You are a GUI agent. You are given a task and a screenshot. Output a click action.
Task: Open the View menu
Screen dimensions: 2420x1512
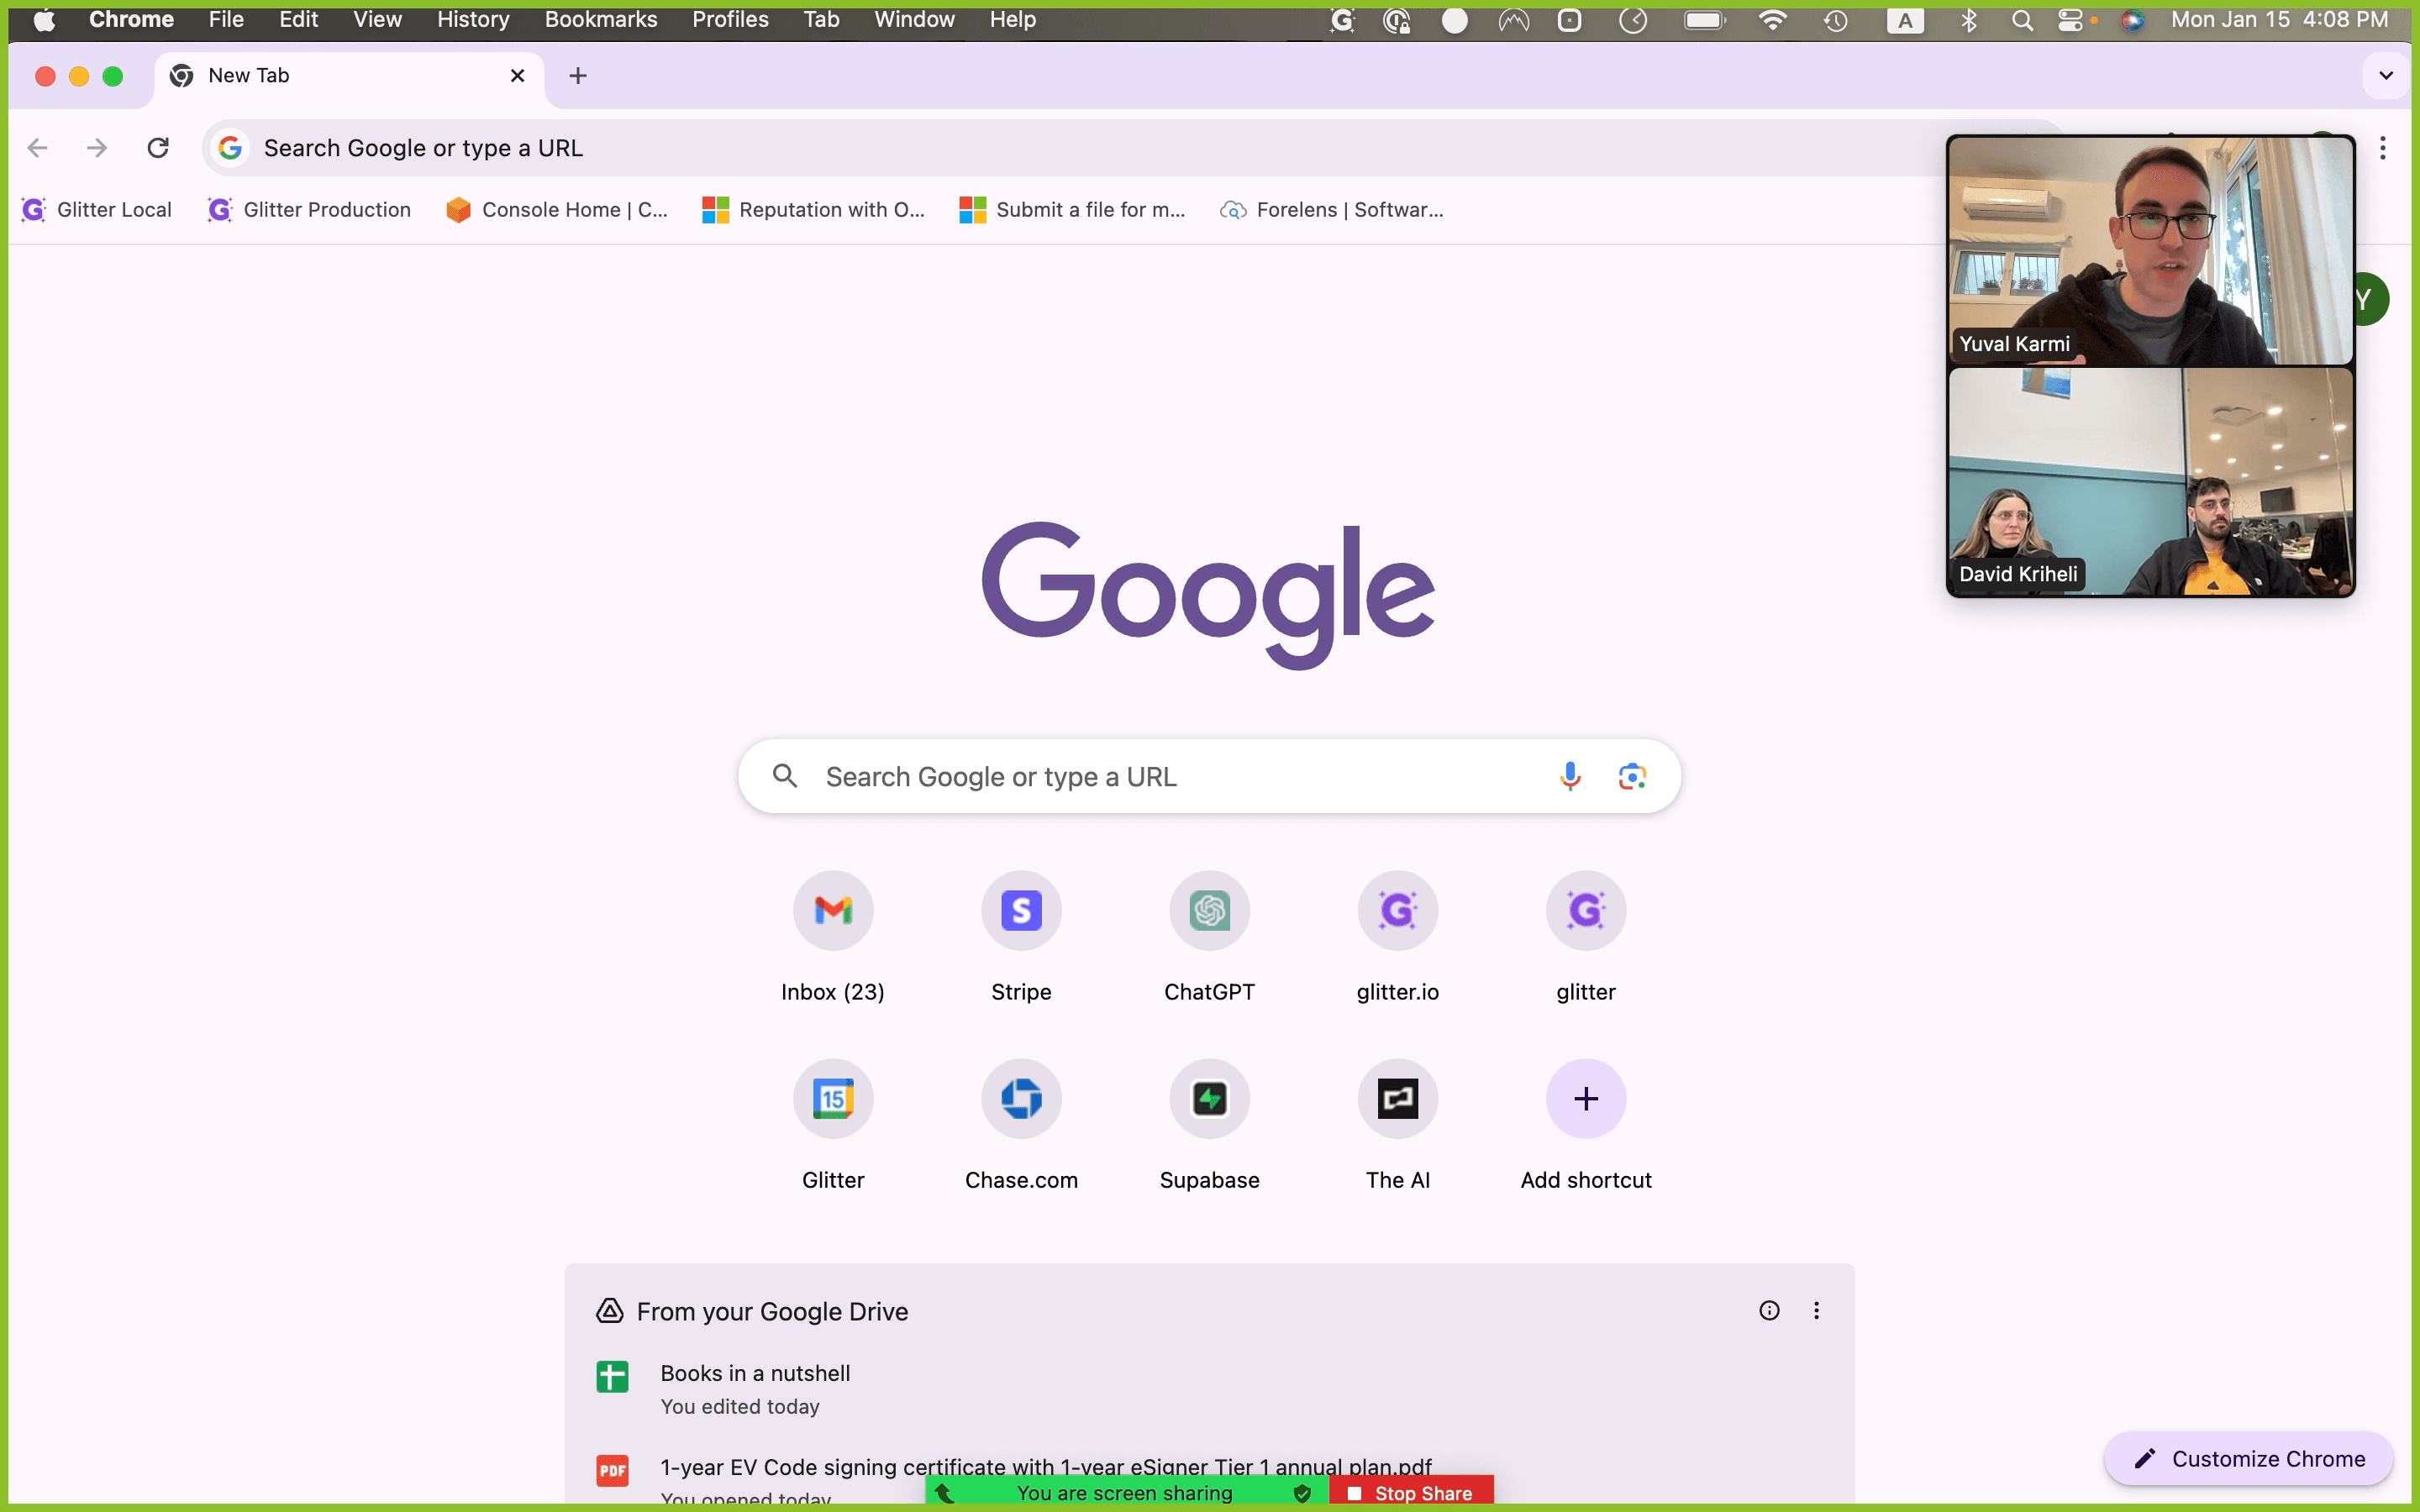tap(377, 19)
